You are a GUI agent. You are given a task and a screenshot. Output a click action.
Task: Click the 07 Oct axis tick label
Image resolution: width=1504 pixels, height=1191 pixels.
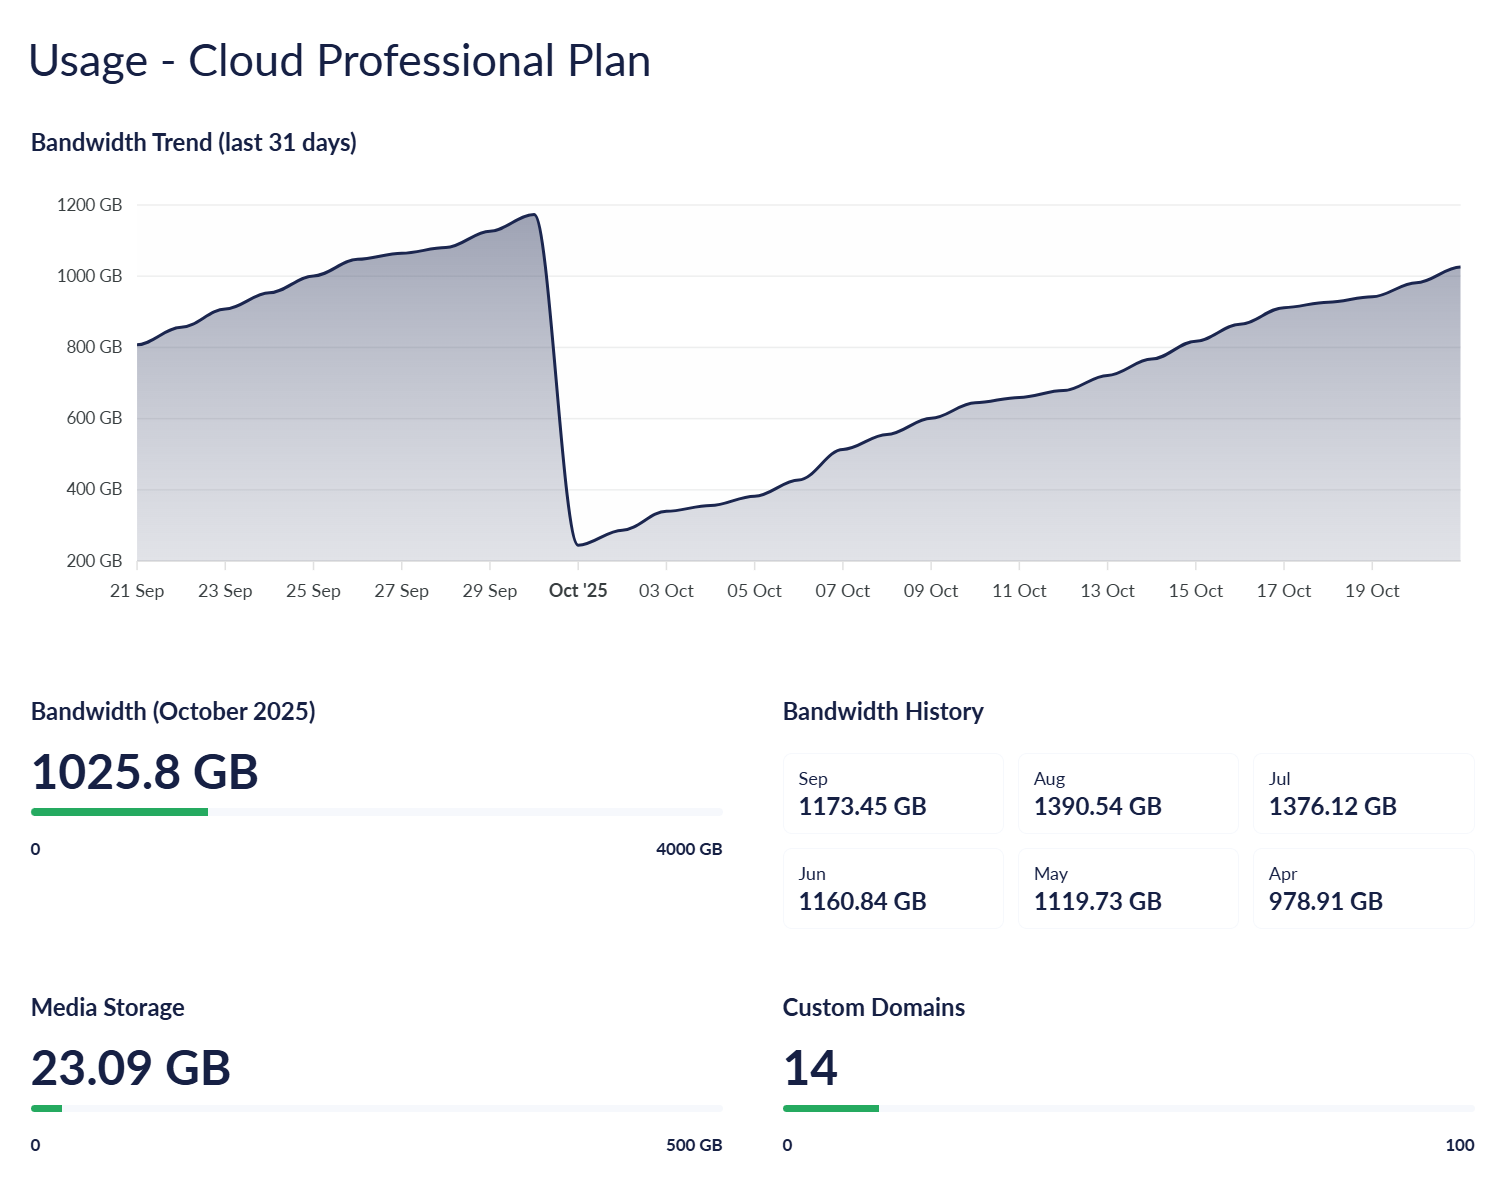(842, 591)
